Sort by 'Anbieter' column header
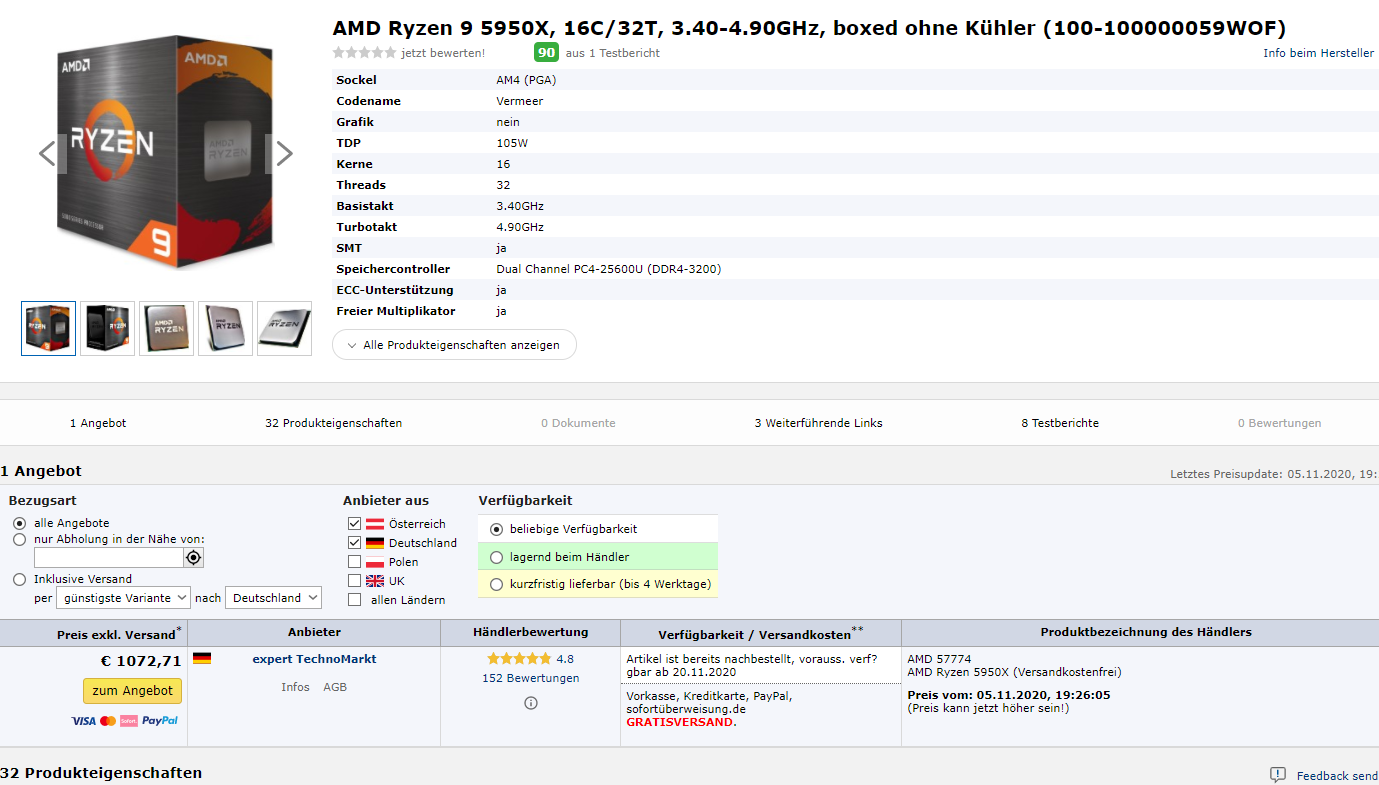The width and height of the screenshot is (1379, 785). pyautogui.click(x=314, y=632)
